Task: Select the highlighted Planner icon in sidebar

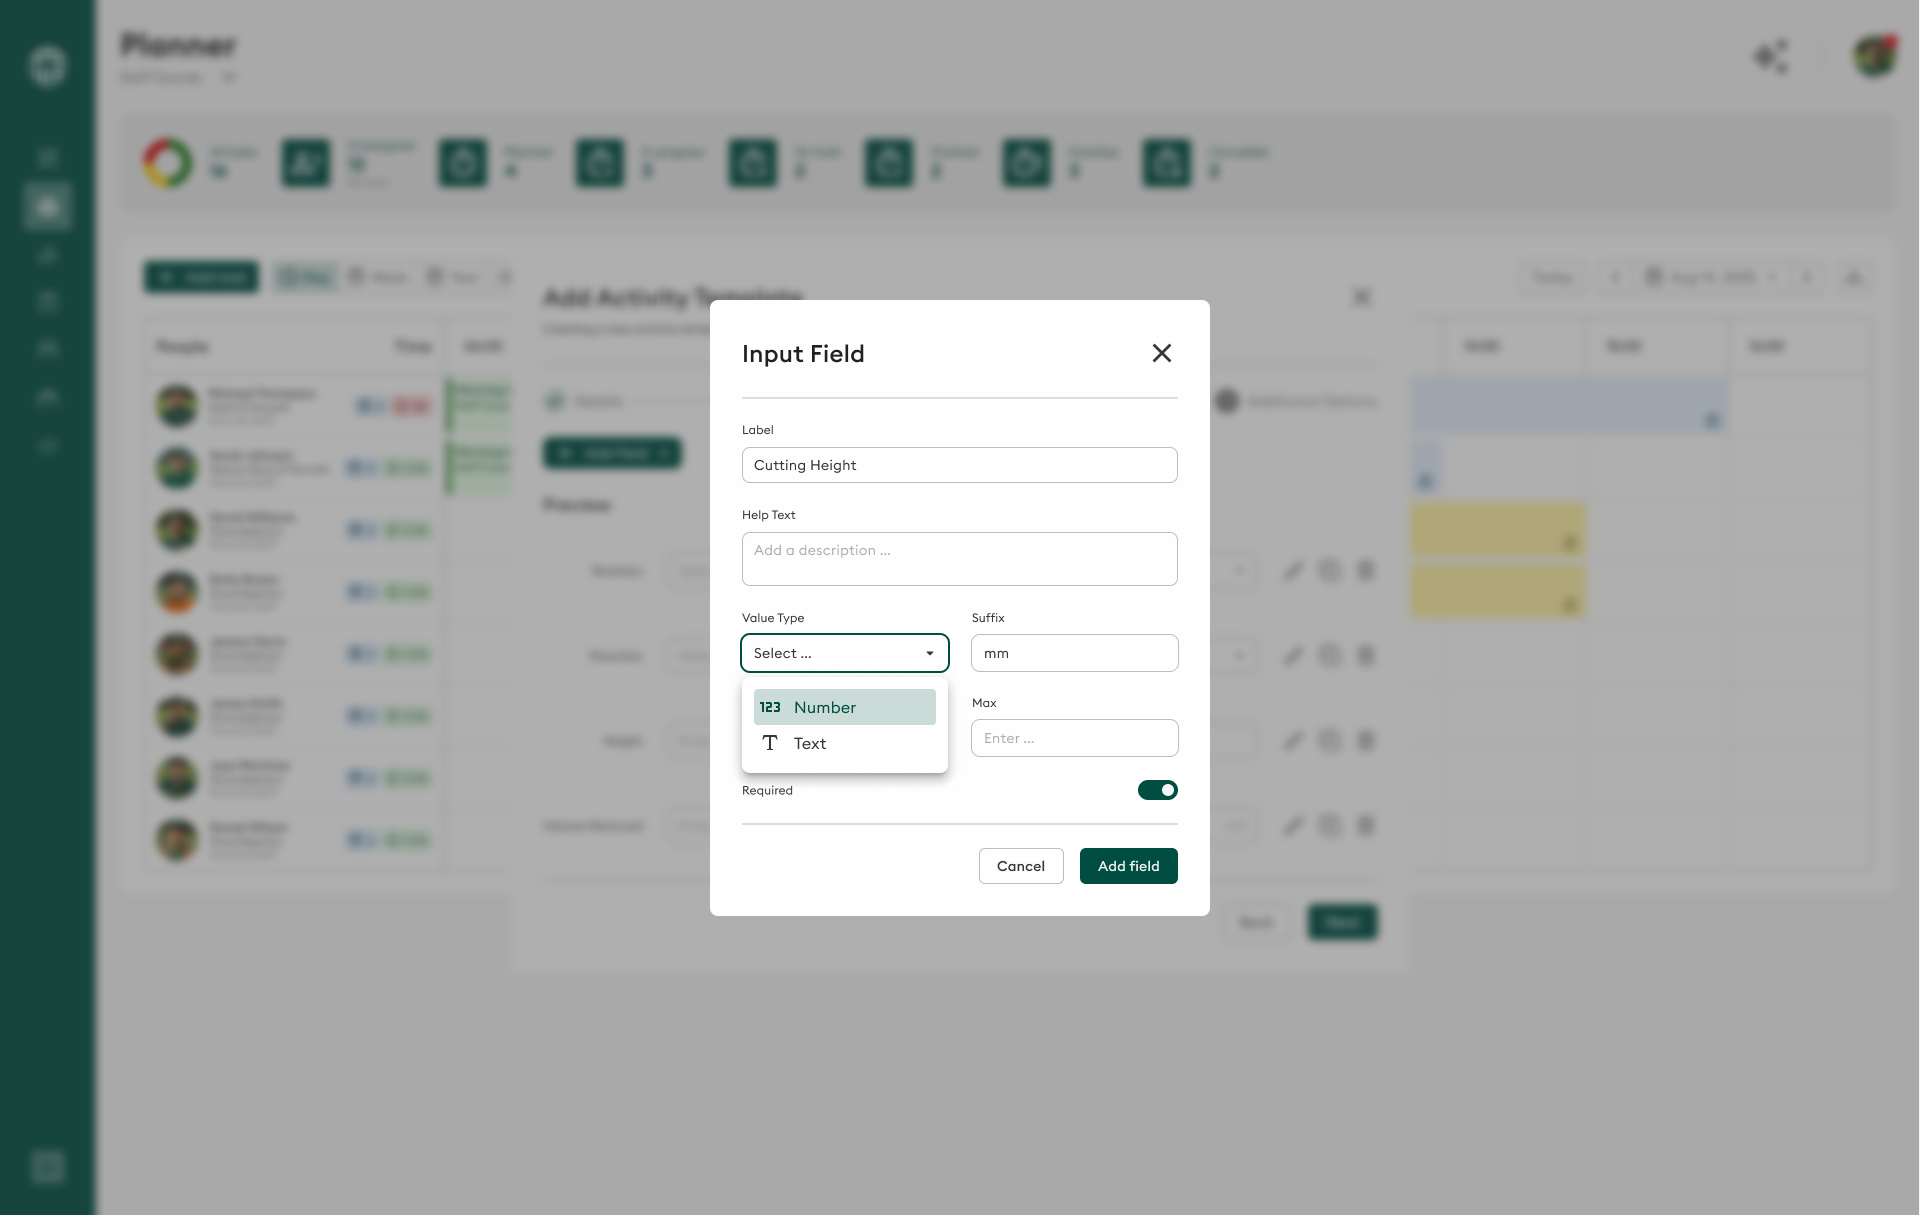Action: coord(46,206)
